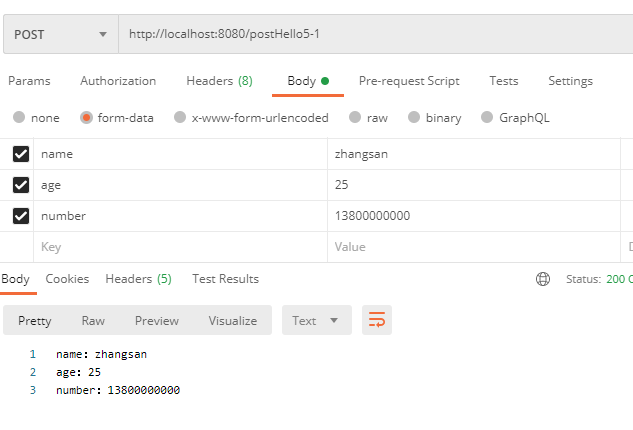Click the wrap lines icon in response toolbar
Viewport: 633px width, 430px height.
377,320
